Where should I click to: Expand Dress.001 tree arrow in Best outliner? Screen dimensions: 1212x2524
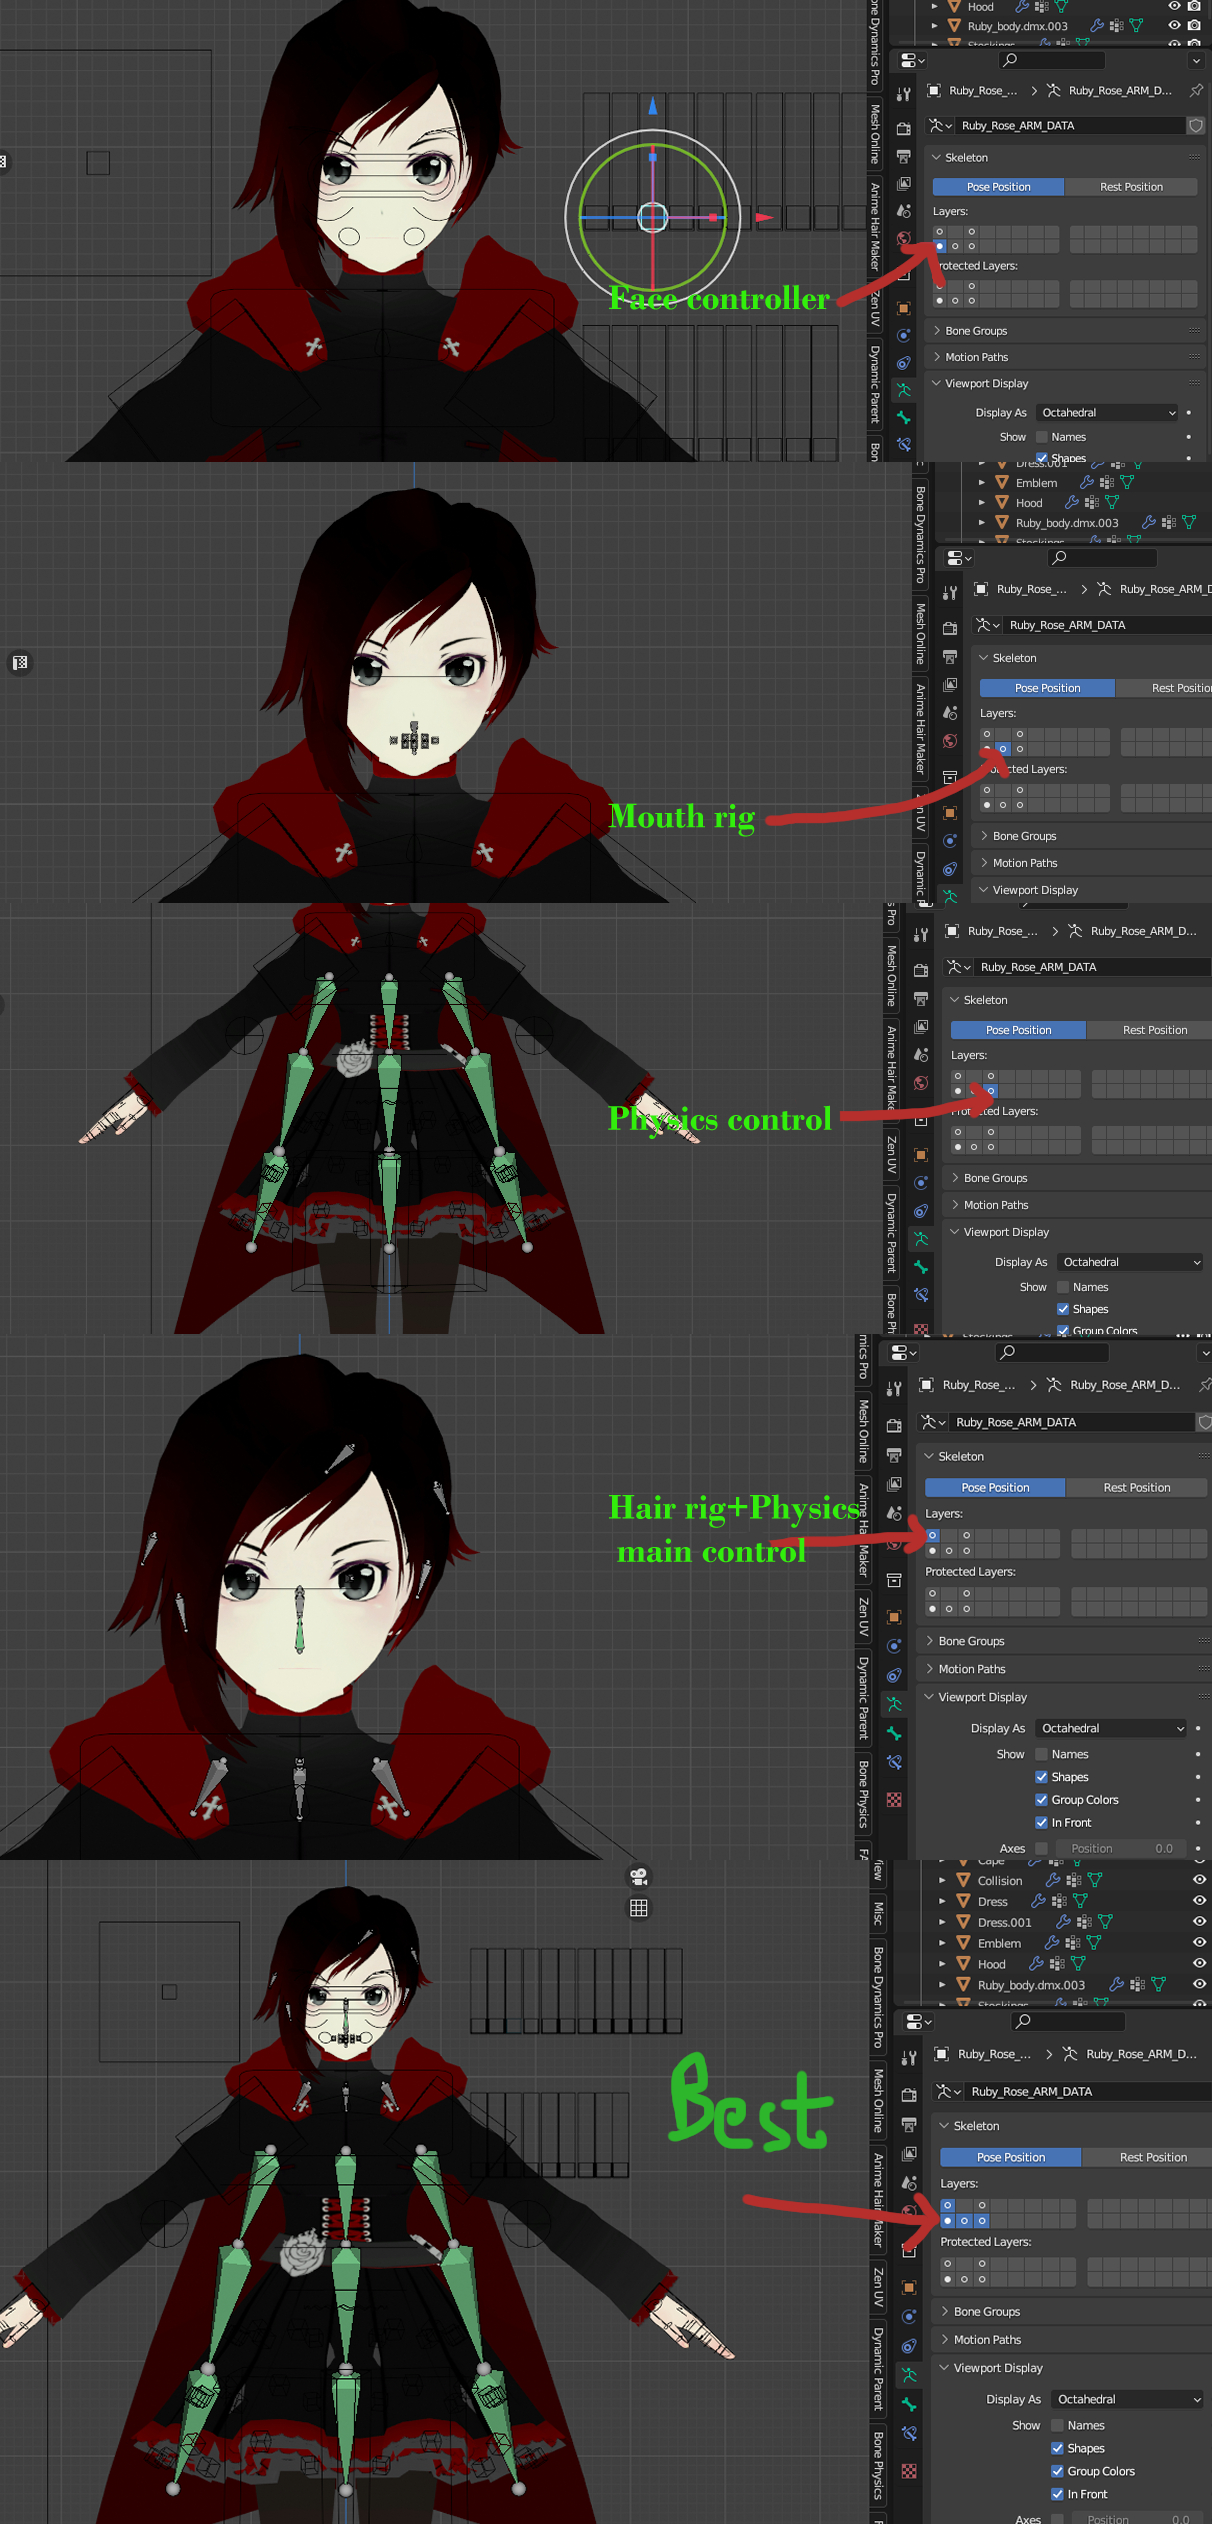[942, 1921]
